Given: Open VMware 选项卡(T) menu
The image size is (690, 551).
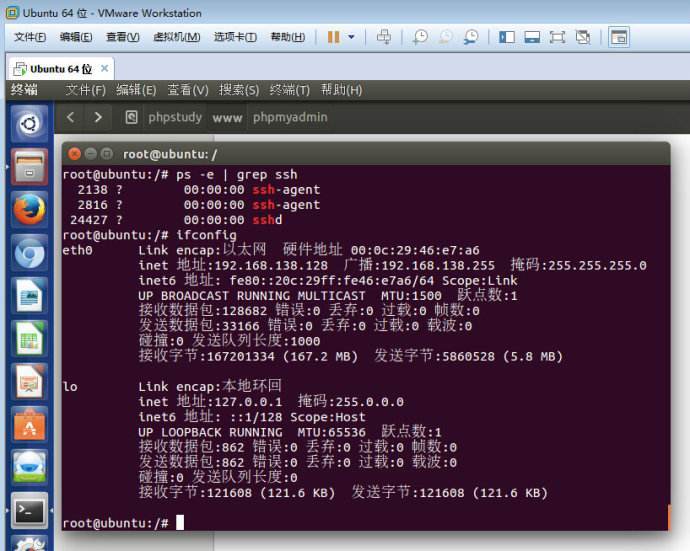Looking at the screenshot, I should point(235,37).
